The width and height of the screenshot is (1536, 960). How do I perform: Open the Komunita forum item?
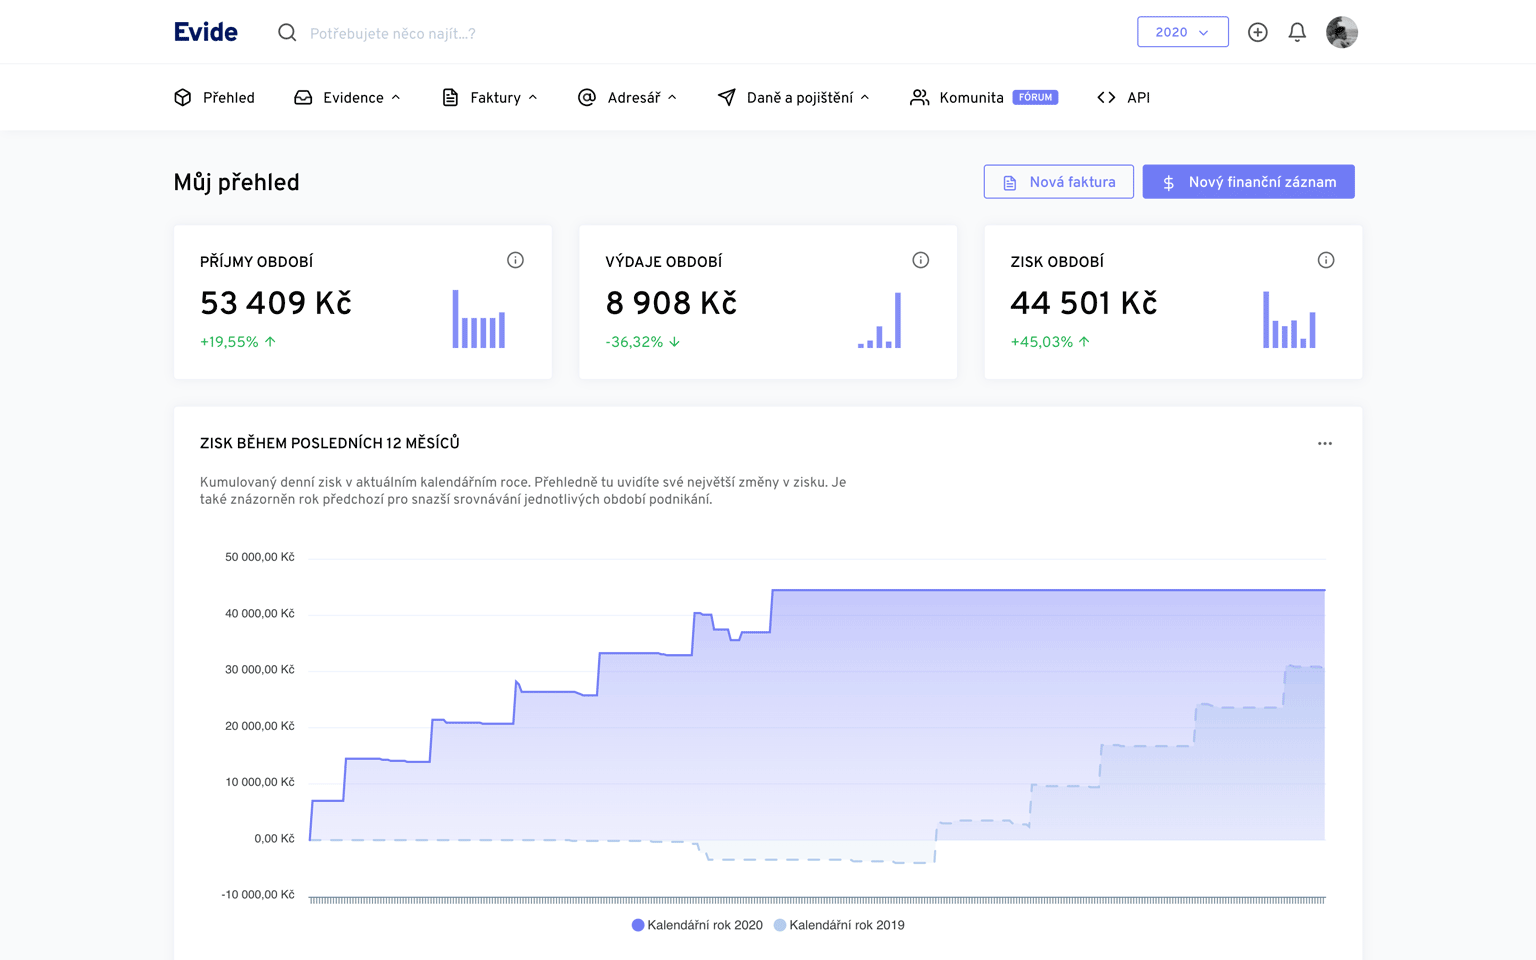983,98
